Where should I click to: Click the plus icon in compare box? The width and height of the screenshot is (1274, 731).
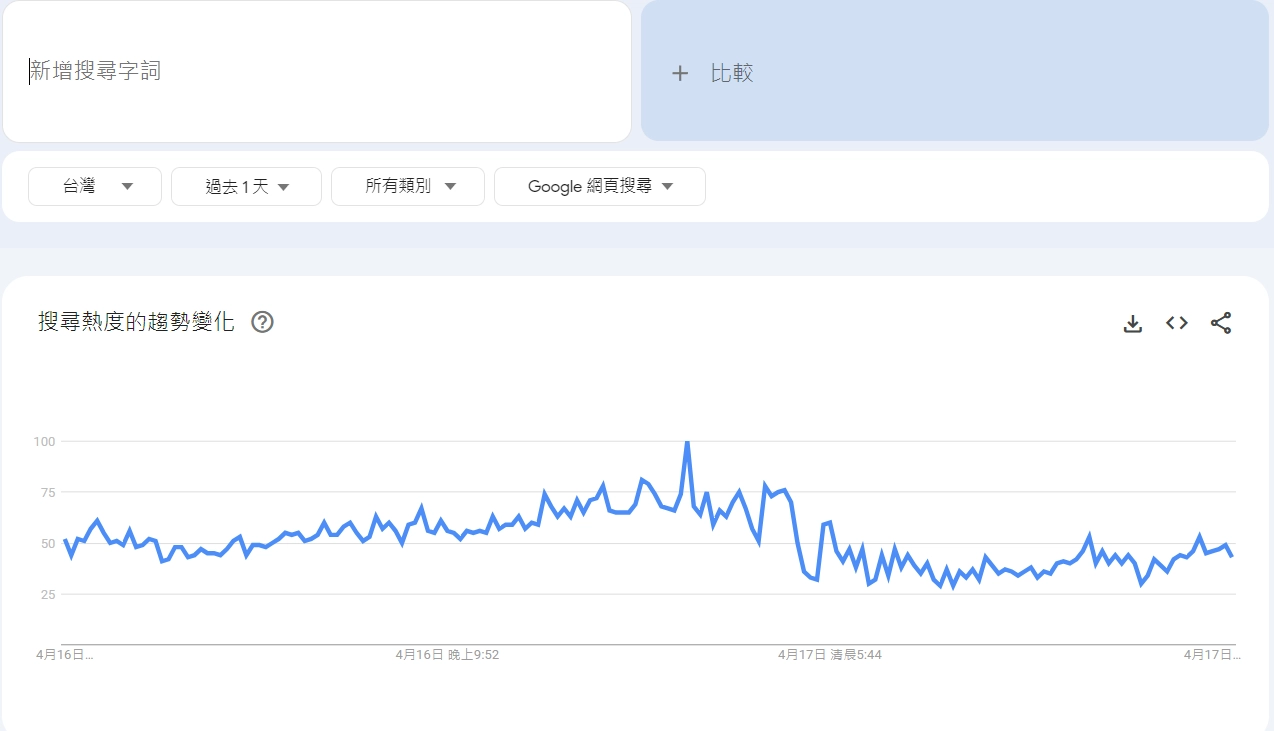tap(680, 73)
